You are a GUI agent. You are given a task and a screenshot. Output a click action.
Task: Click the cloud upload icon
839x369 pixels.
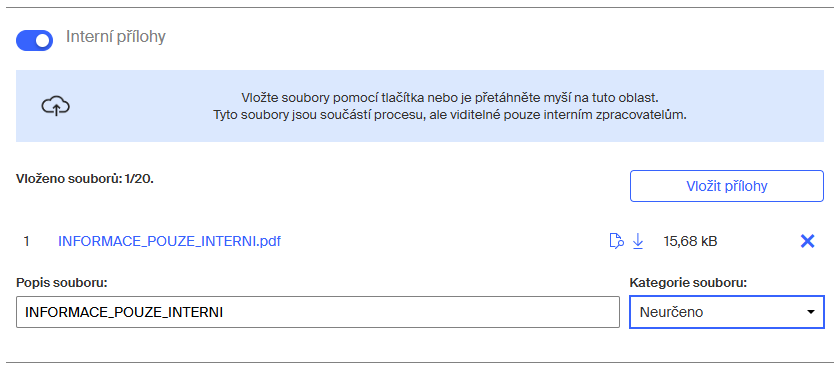click(56, 106)
